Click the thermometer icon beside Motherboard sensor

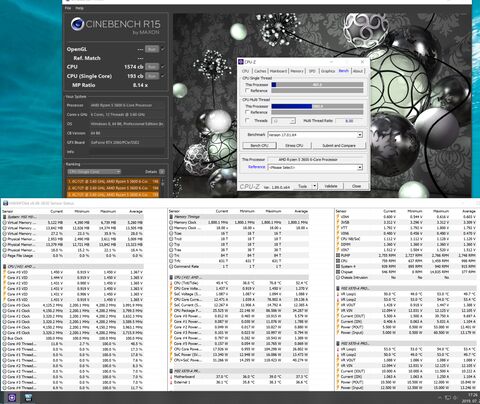click(171, 377)
